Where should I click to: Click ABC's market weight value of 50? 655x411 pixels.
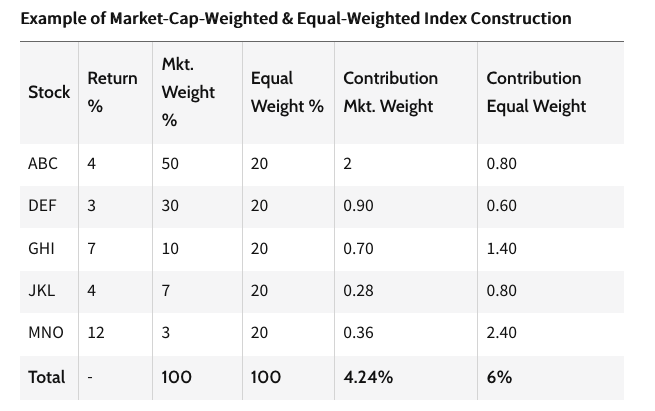[x=170, y=164]
